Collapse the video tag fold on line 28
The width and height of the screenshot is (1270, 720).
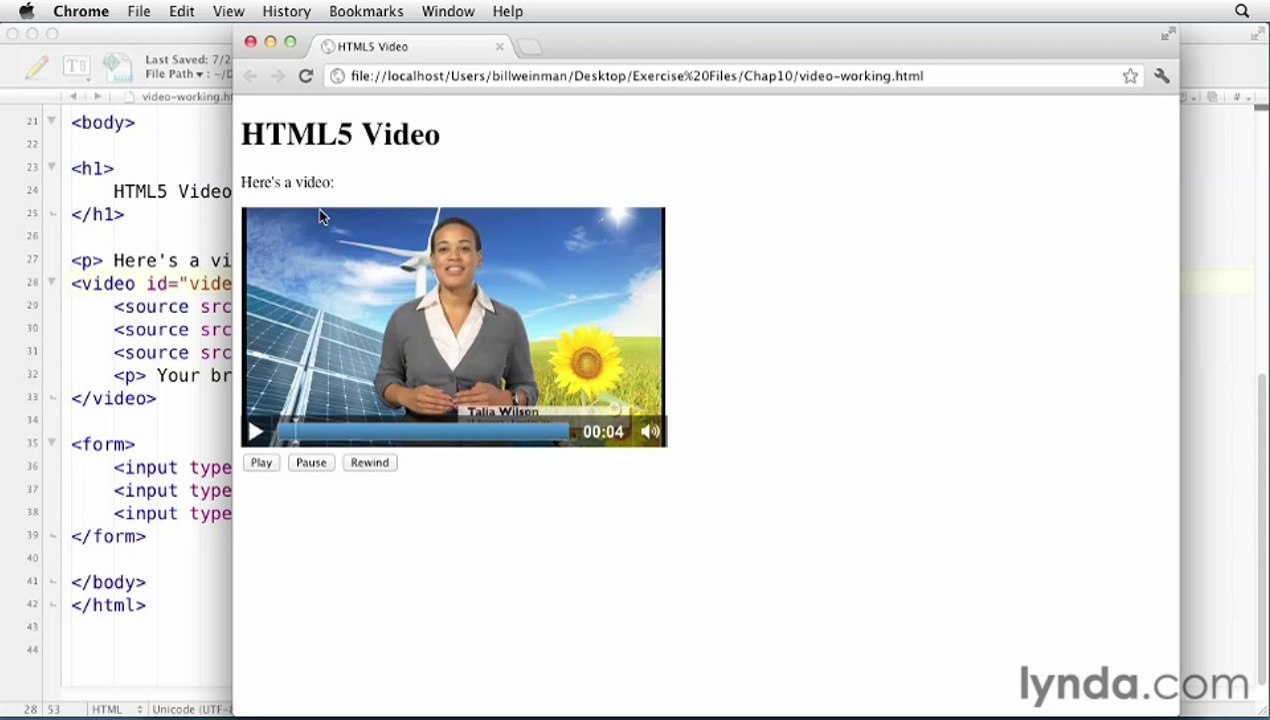(x=51, y=282)
